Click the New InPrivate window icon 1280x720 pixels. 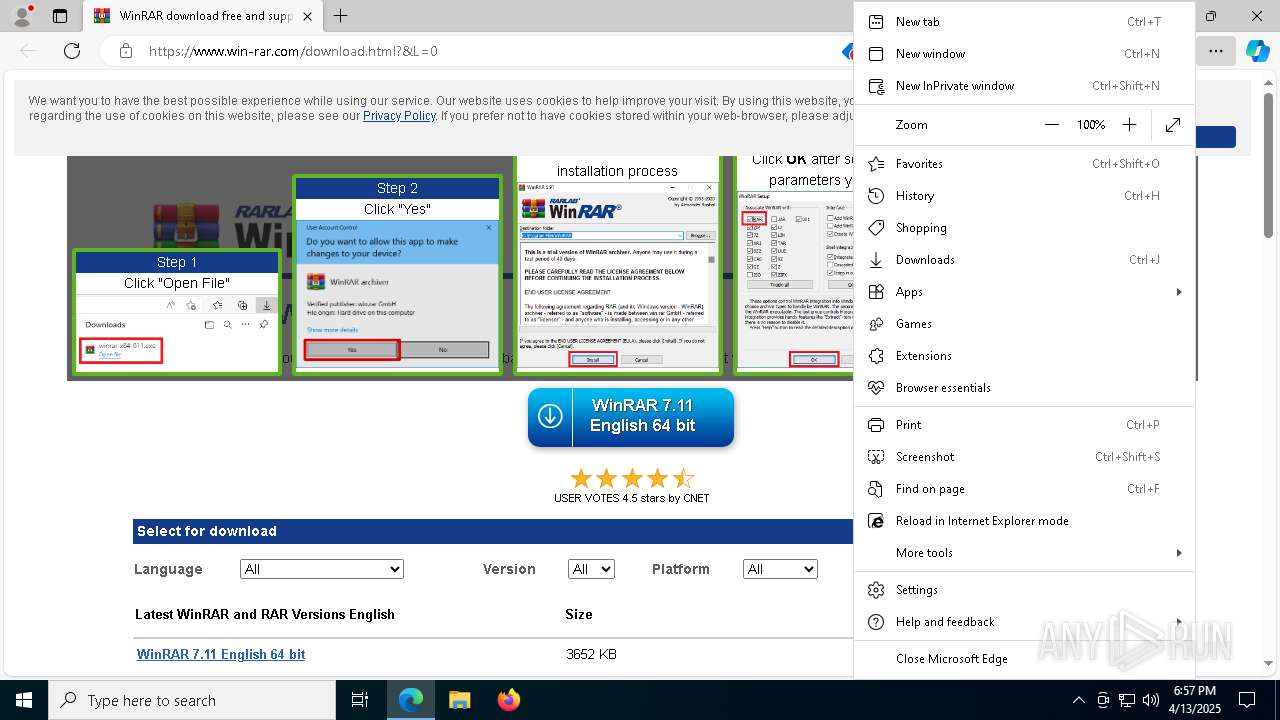(876, 86)
